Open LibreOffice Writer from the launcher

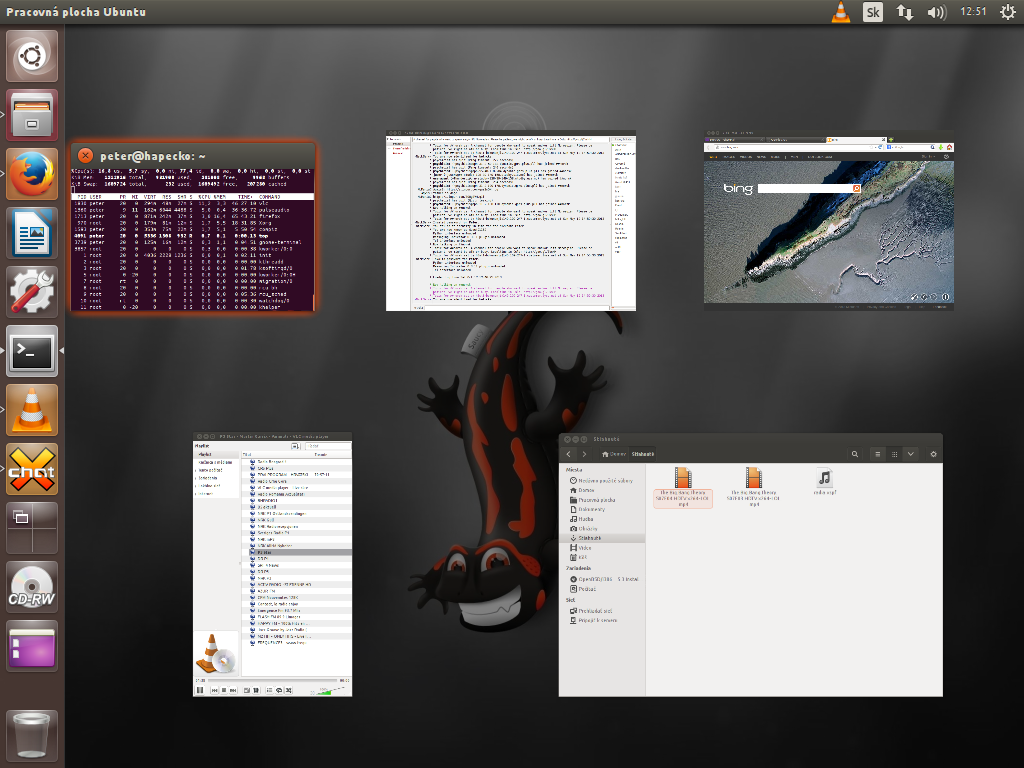click(32, 233)
